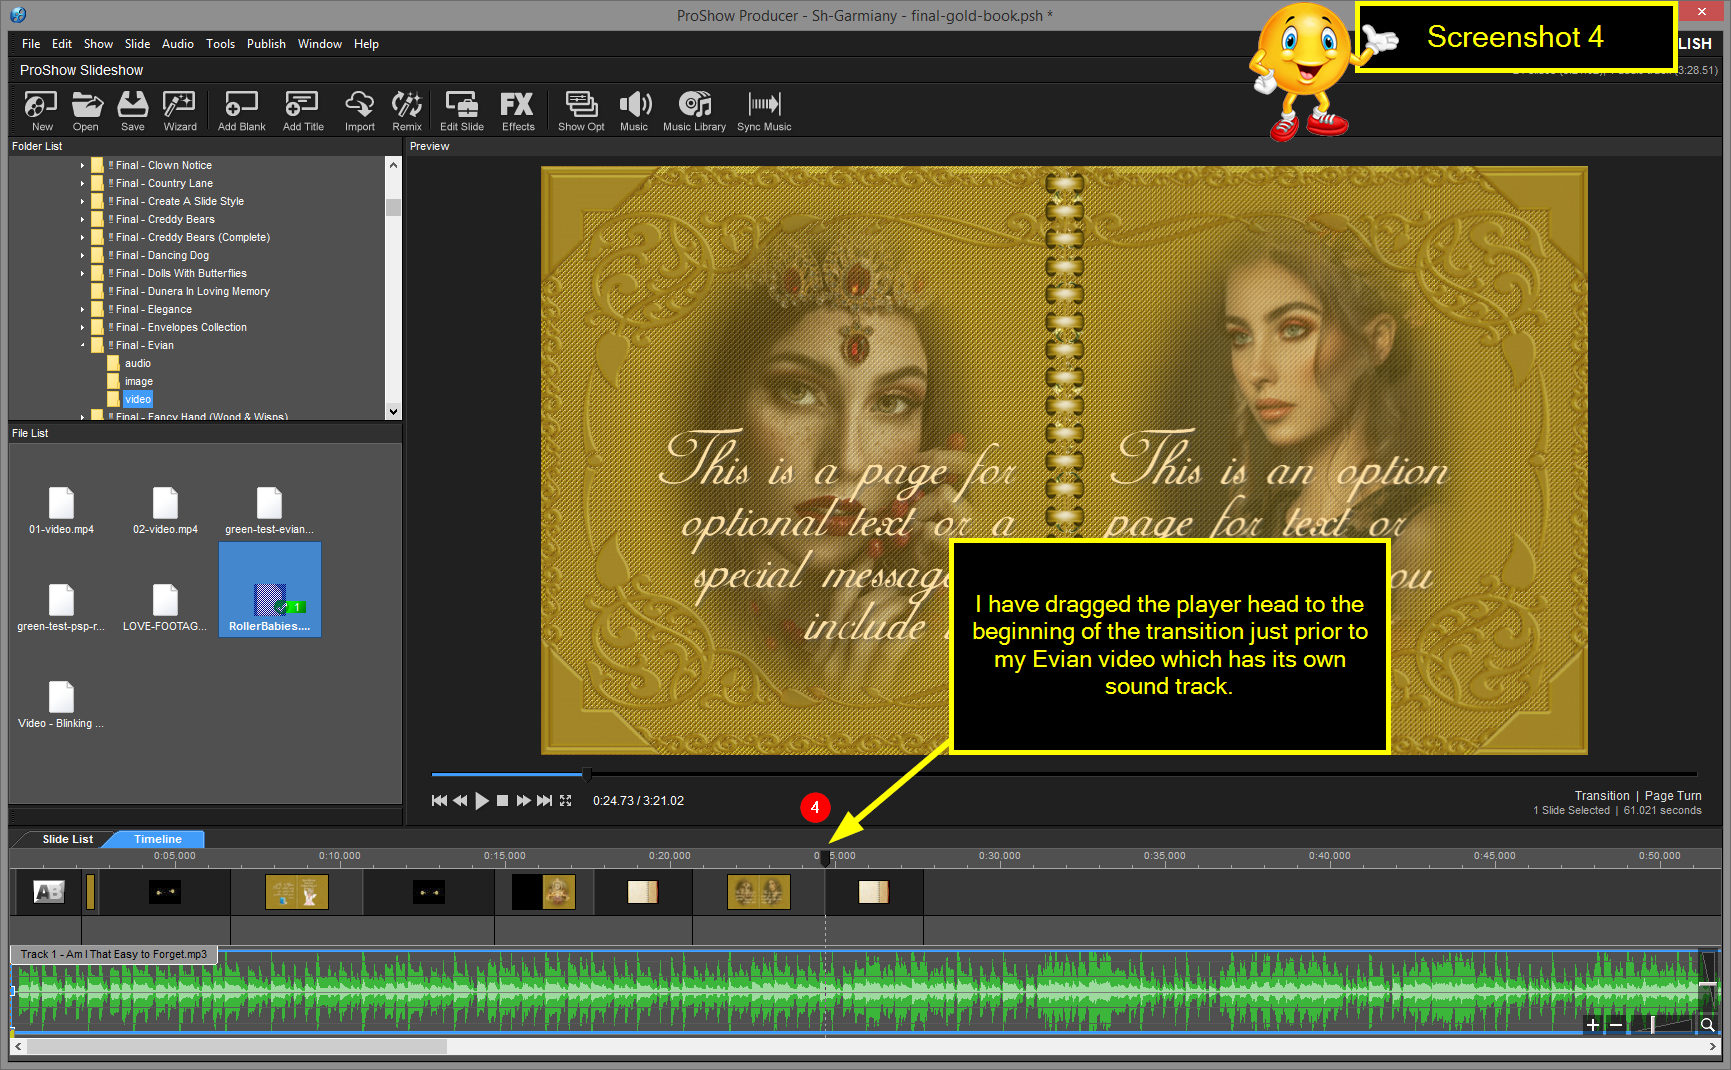Click the Add Title icon
The image size is (1731, 1070).
pyautogui.click(x=303, y=110)
